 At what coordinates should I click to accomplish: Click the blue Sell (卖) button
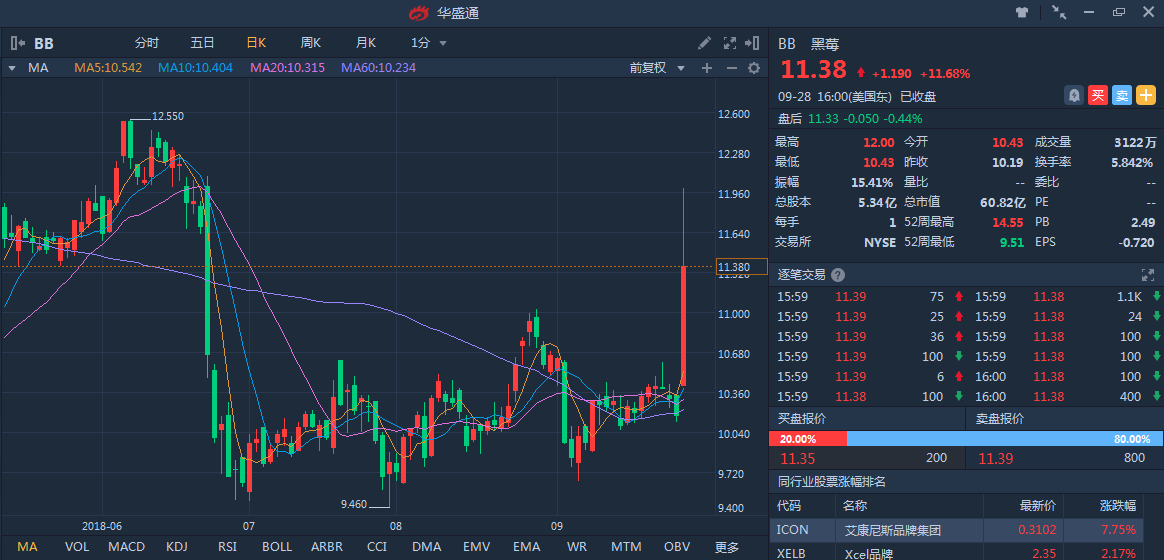click(1122, 95)
